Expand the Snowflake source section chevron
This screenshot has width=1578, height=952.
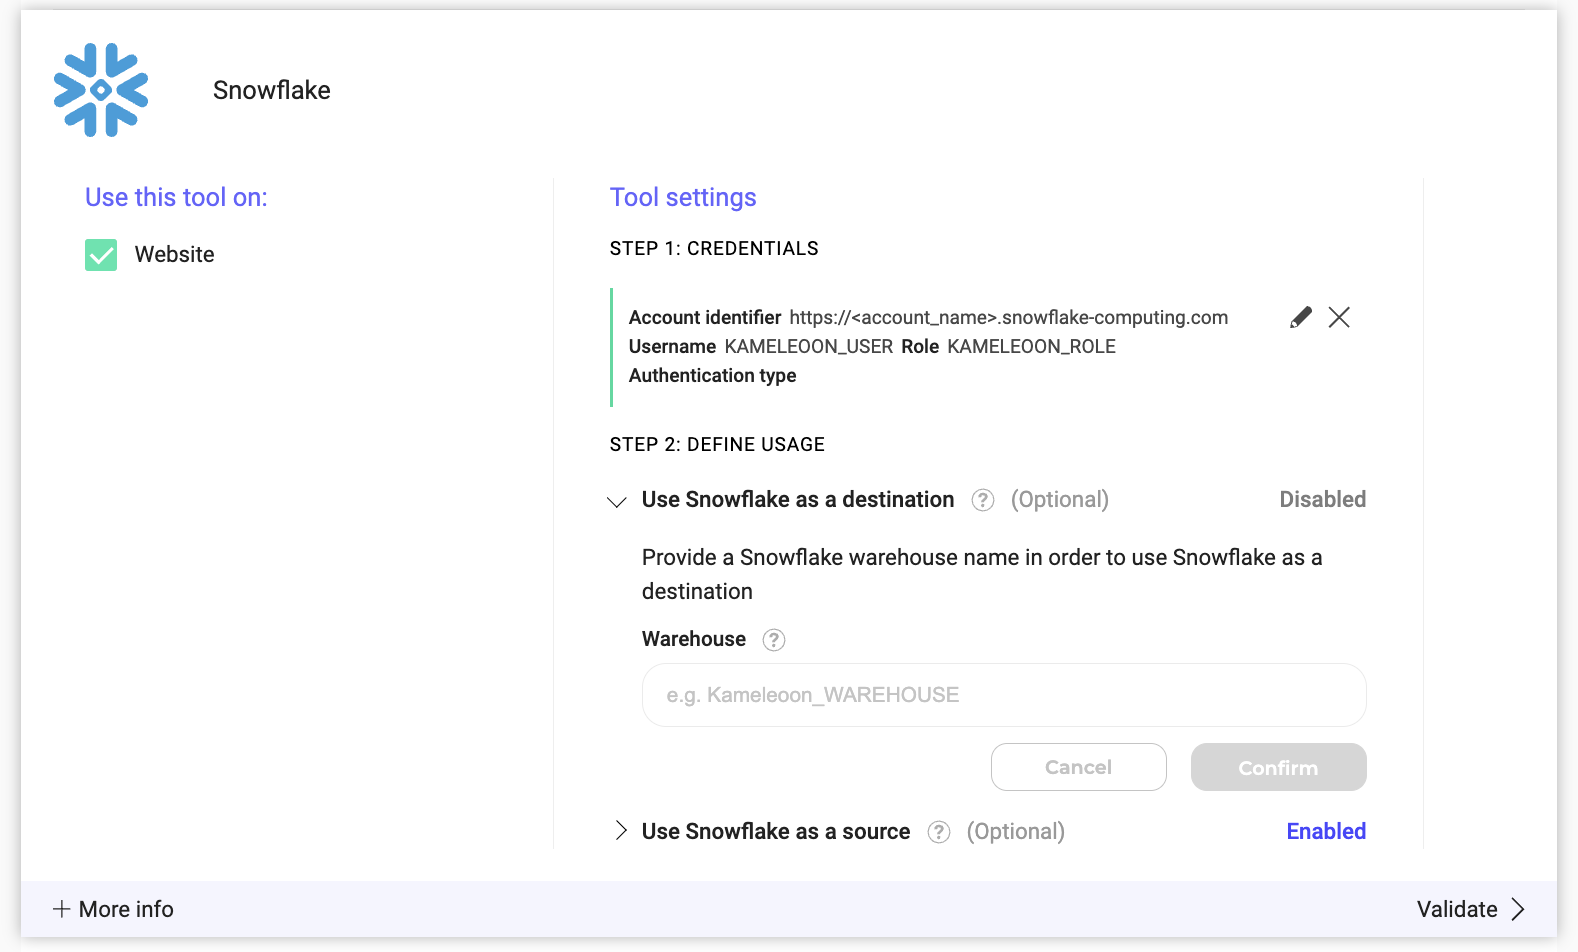tap(621, 831)
